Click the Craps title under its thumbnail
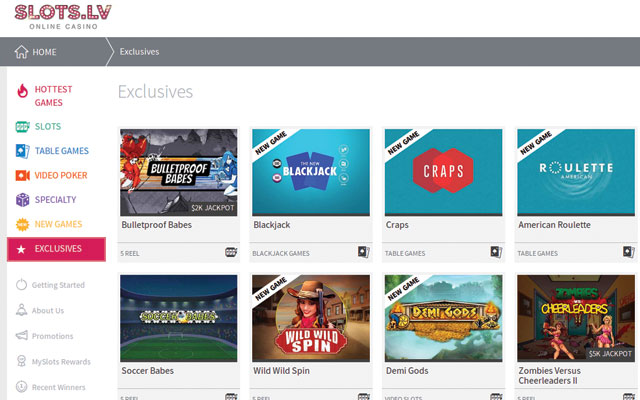This screenshot has height=400, width=640. (397, 225)
